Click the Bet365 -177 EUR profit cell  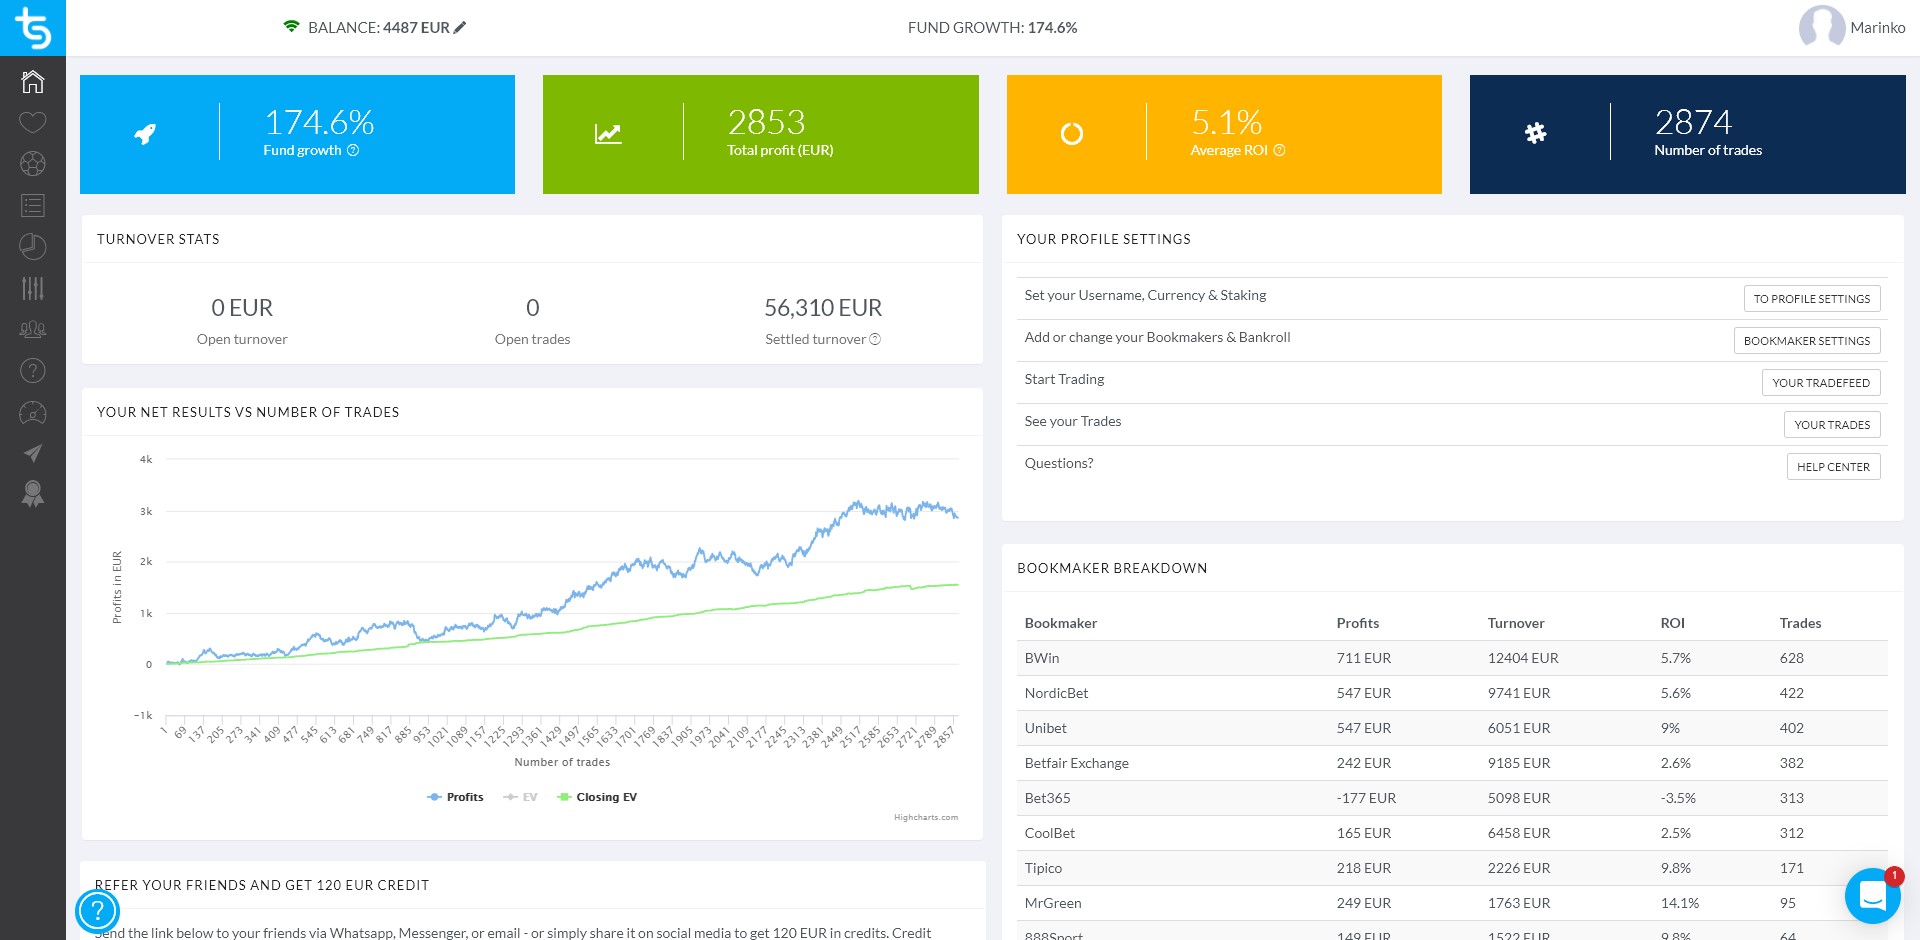click(1366, 798)
